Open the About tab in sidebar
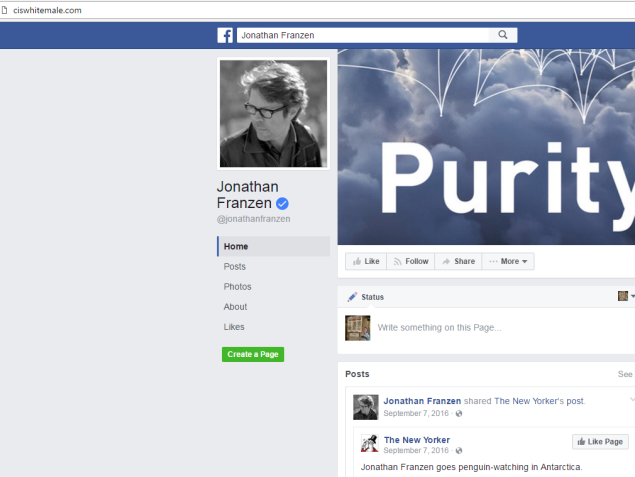635x477 pixels. pos(235,307)
